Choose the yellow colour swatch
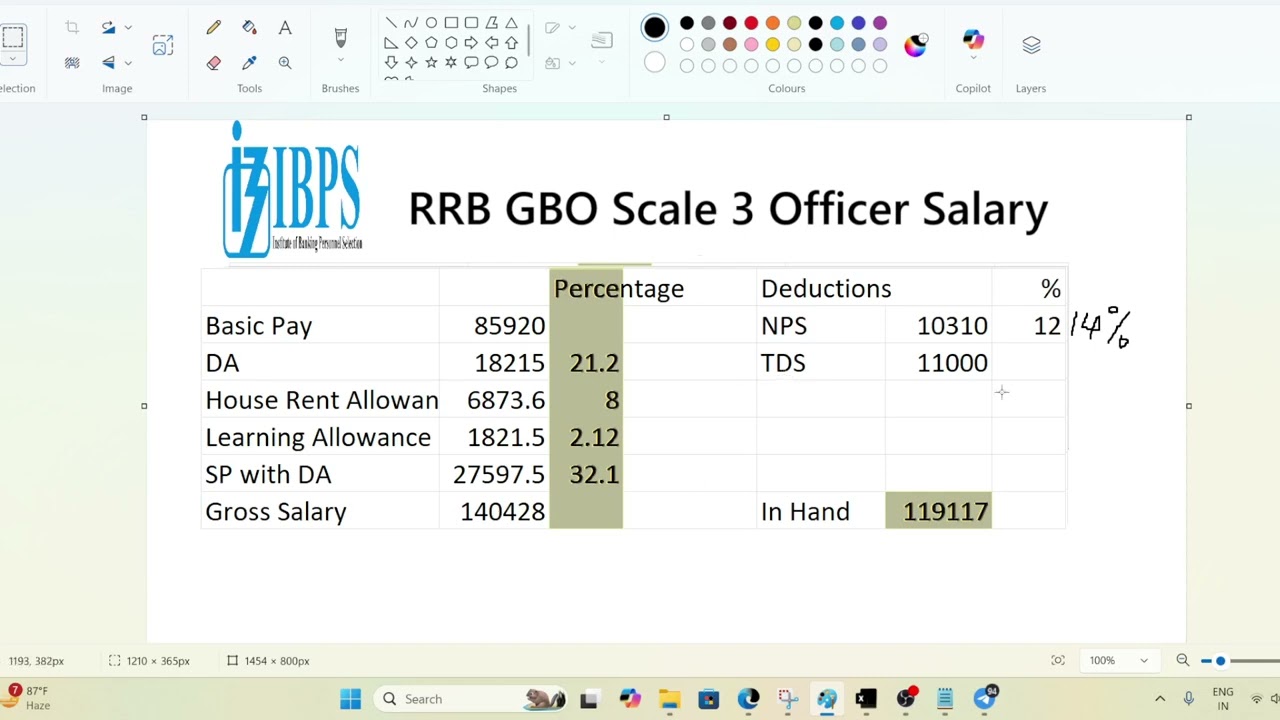Screen dimensions: 1280x720 772,44
